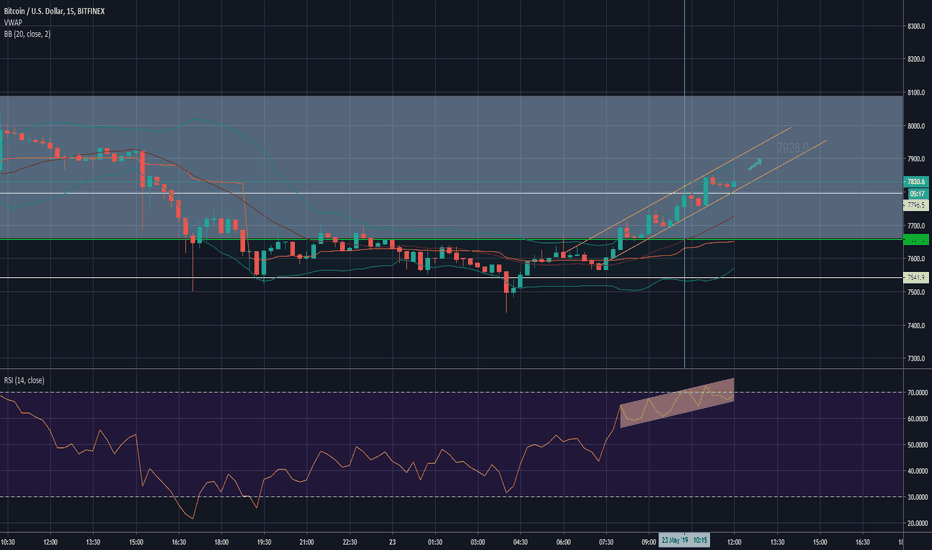Click the 7600.0 price scale value
The height and width of the screenshot is (550, 932).
(917, 259)
